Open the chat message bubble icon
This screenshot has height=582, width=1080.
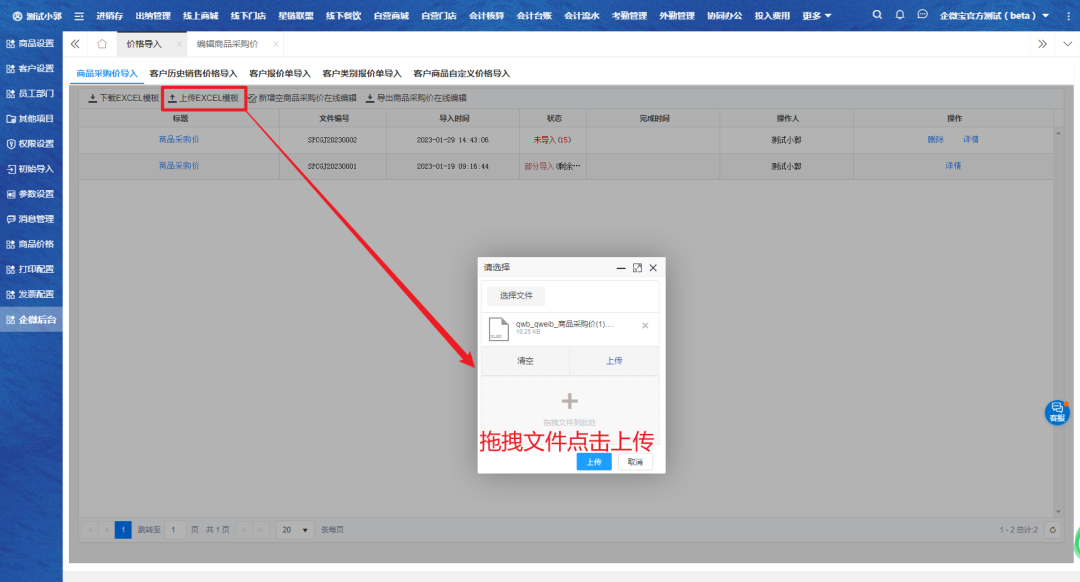922,15
